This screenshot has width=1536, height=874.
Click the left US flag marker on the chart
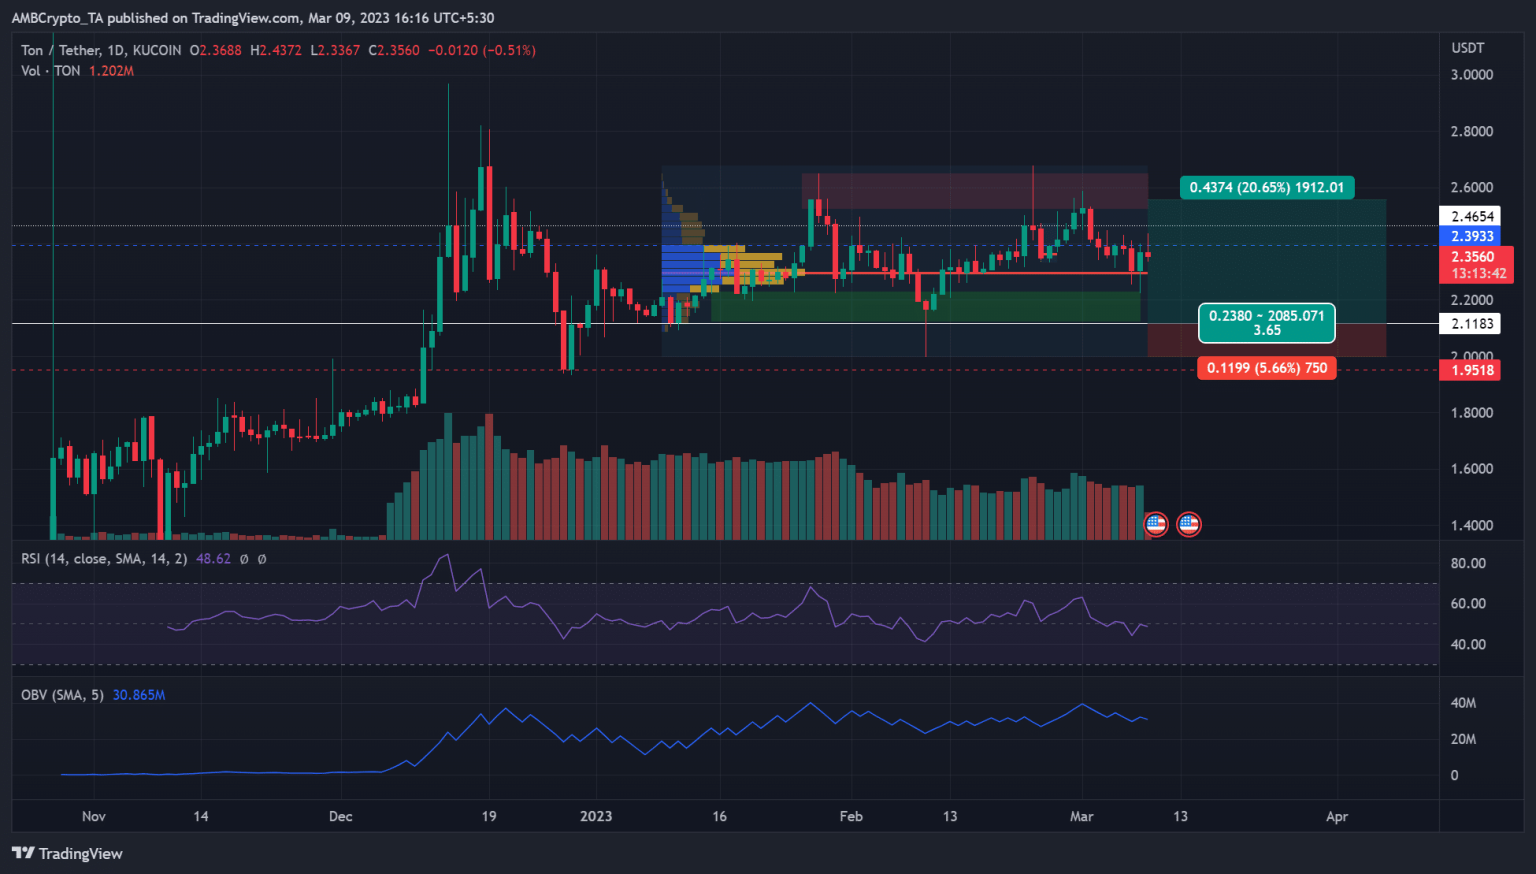click(1156, 524)
